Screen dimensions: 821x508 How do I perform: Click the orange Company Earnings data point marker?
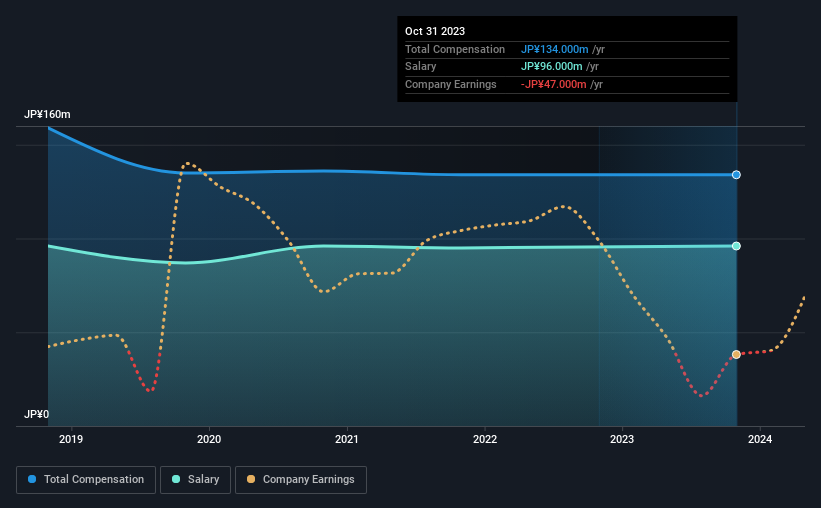[x=736, y=355]
